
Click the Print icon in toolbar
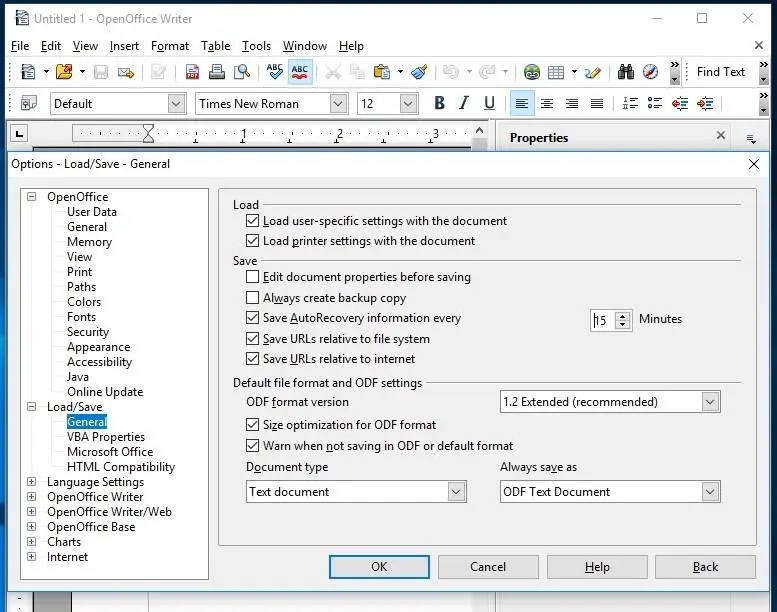click(217, 72)
